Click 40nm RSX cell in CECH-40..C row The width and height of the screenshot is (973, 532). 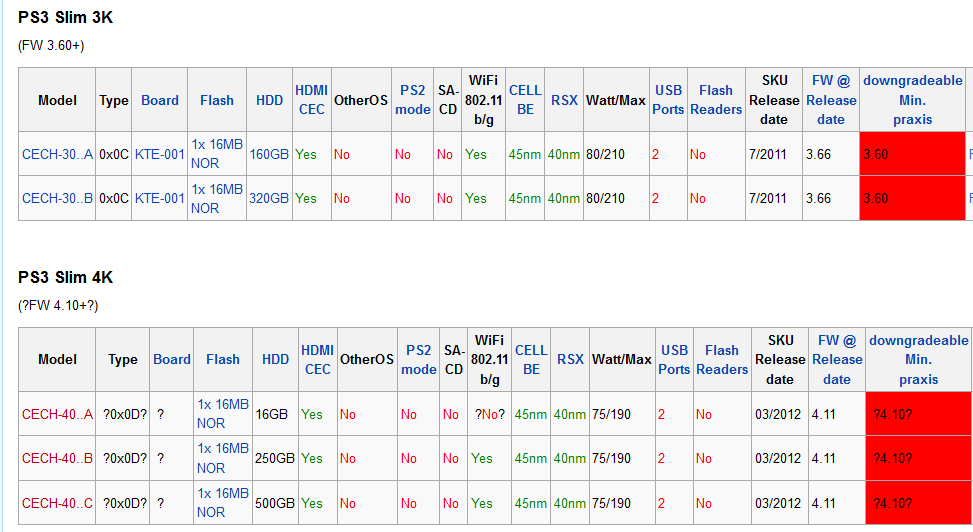click(x=570, y=503)
